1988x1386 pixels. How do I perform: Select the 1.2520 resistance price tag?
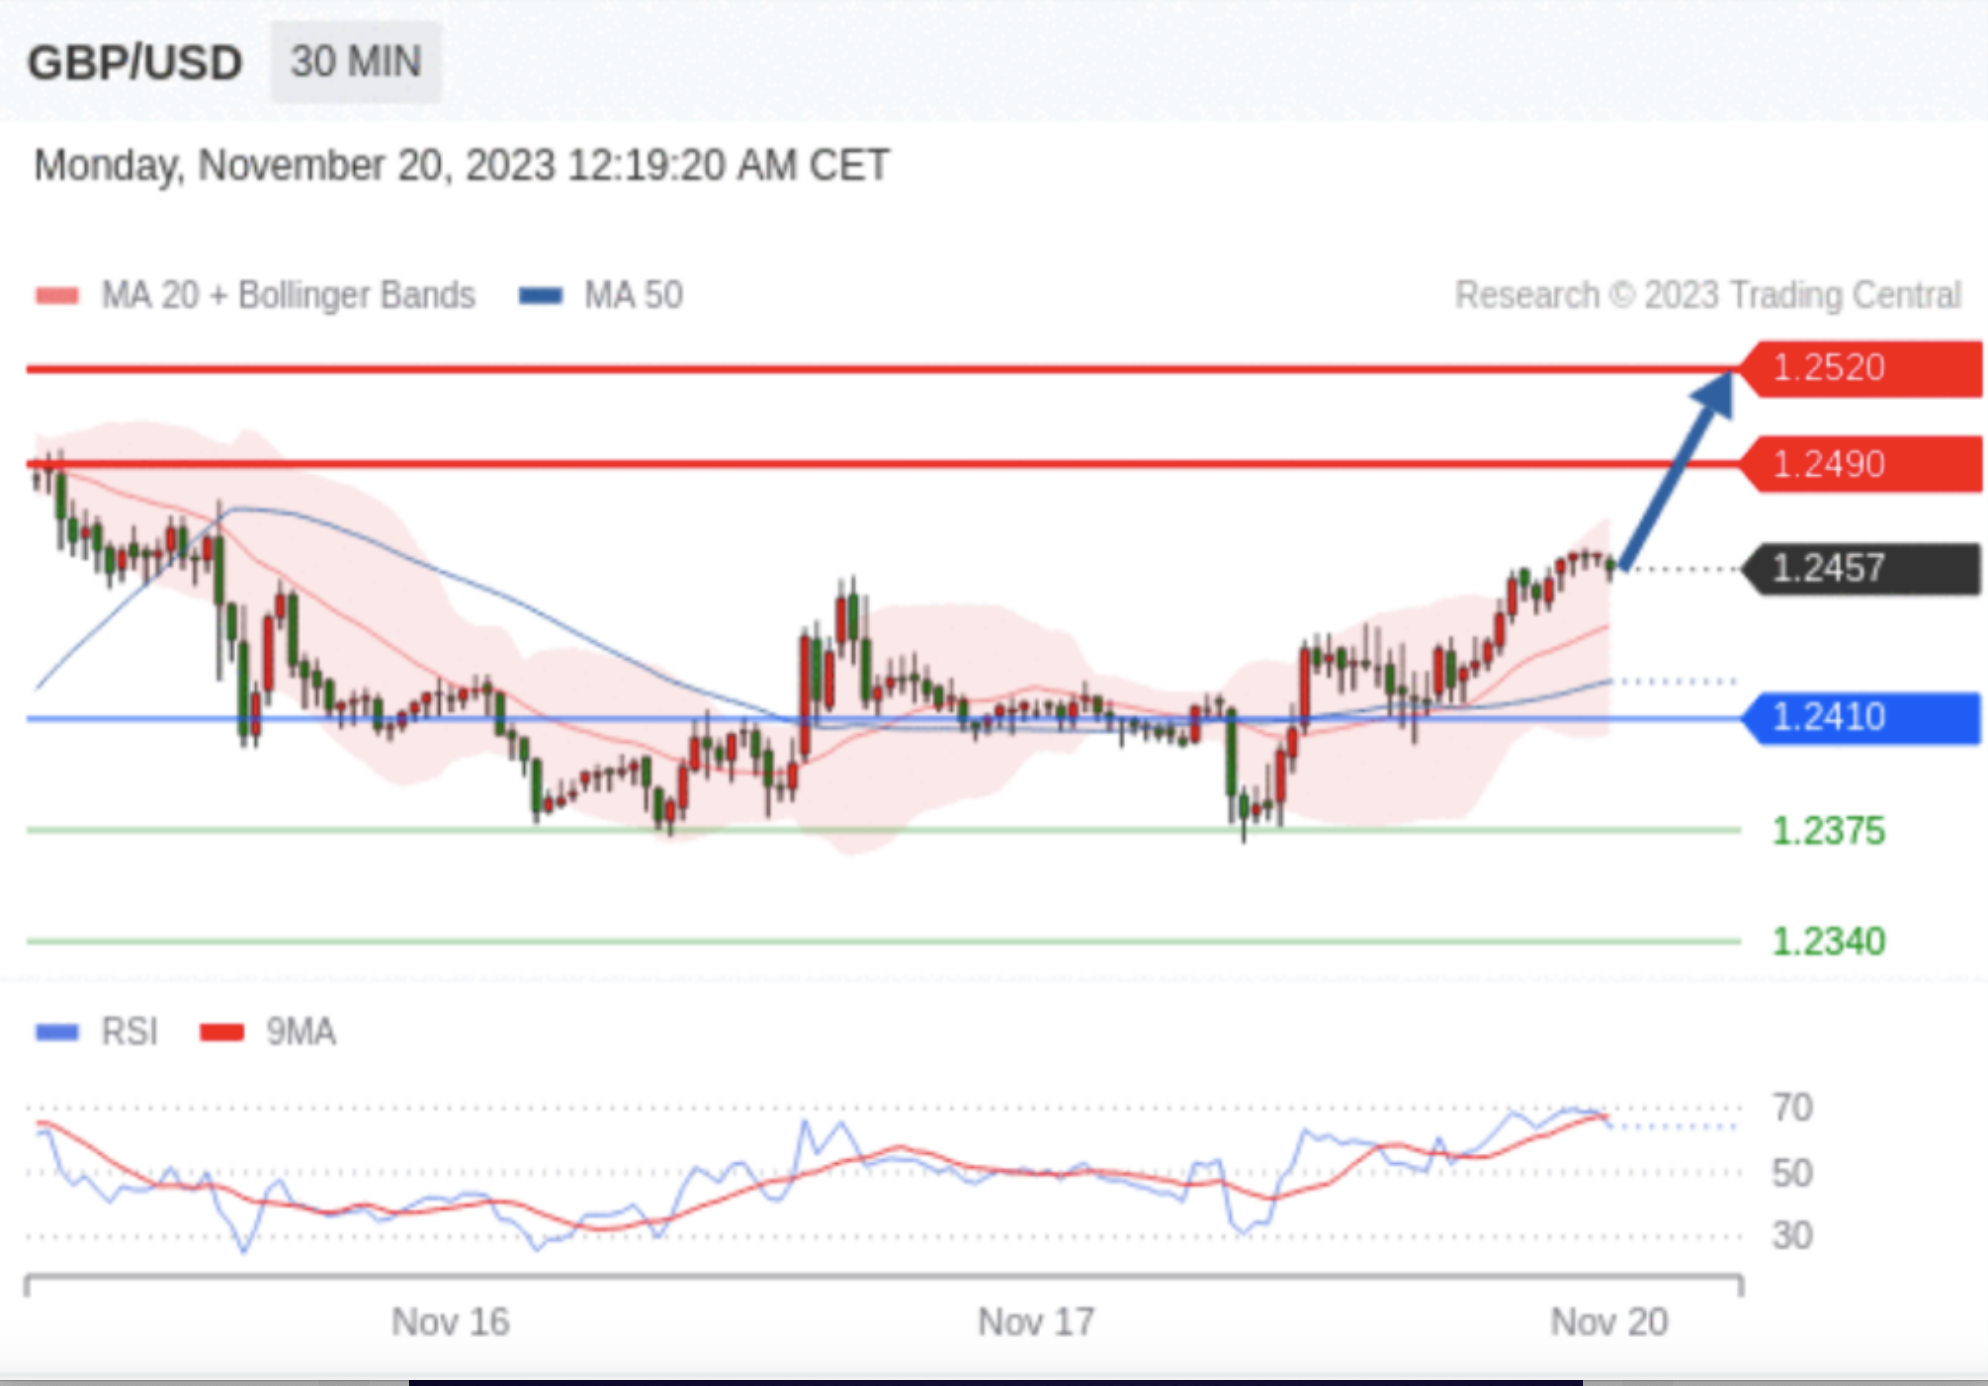(1861, 368)
